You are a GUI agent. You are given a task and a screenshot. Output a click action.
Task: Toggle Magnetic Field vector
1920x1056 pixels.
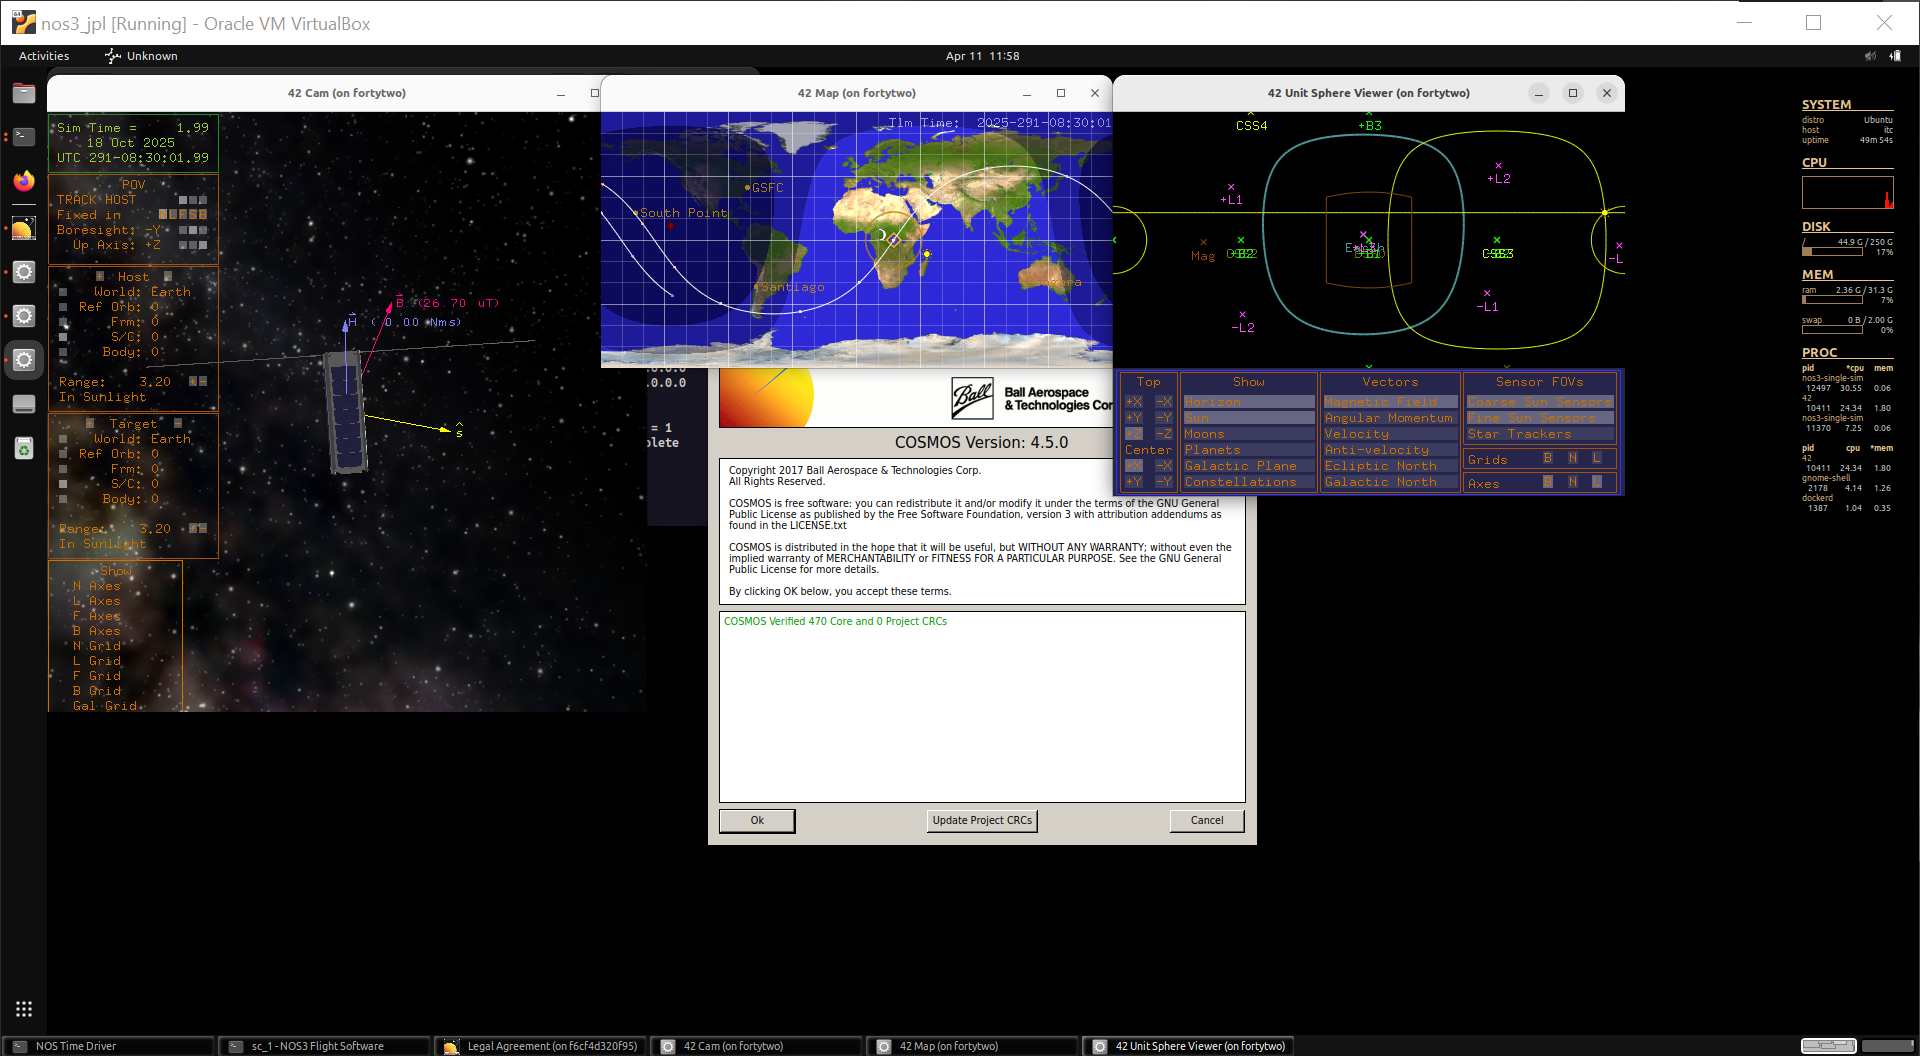(1390, 402)
